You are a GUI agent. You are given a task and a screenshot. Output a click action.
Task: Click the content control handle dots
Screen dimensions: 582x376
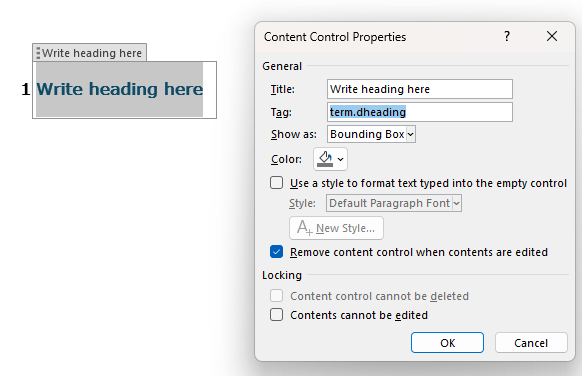pyautogui.click(x=38, y=53)
